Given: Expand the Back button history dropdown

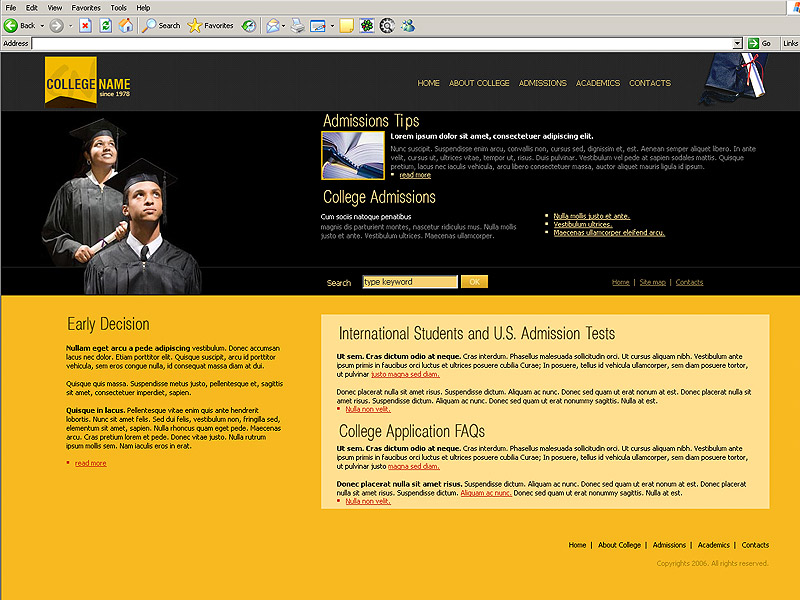Looking at the screenshot, I should pos(41,25).
